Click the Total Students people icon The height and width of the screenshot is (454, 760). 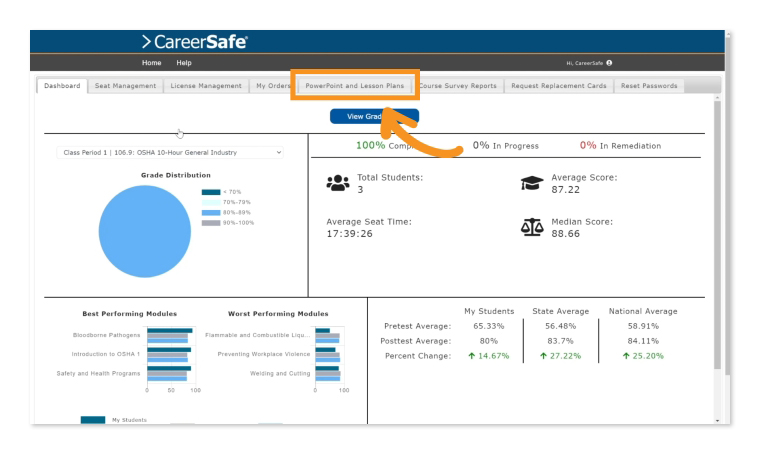click(x=338, y=183)
